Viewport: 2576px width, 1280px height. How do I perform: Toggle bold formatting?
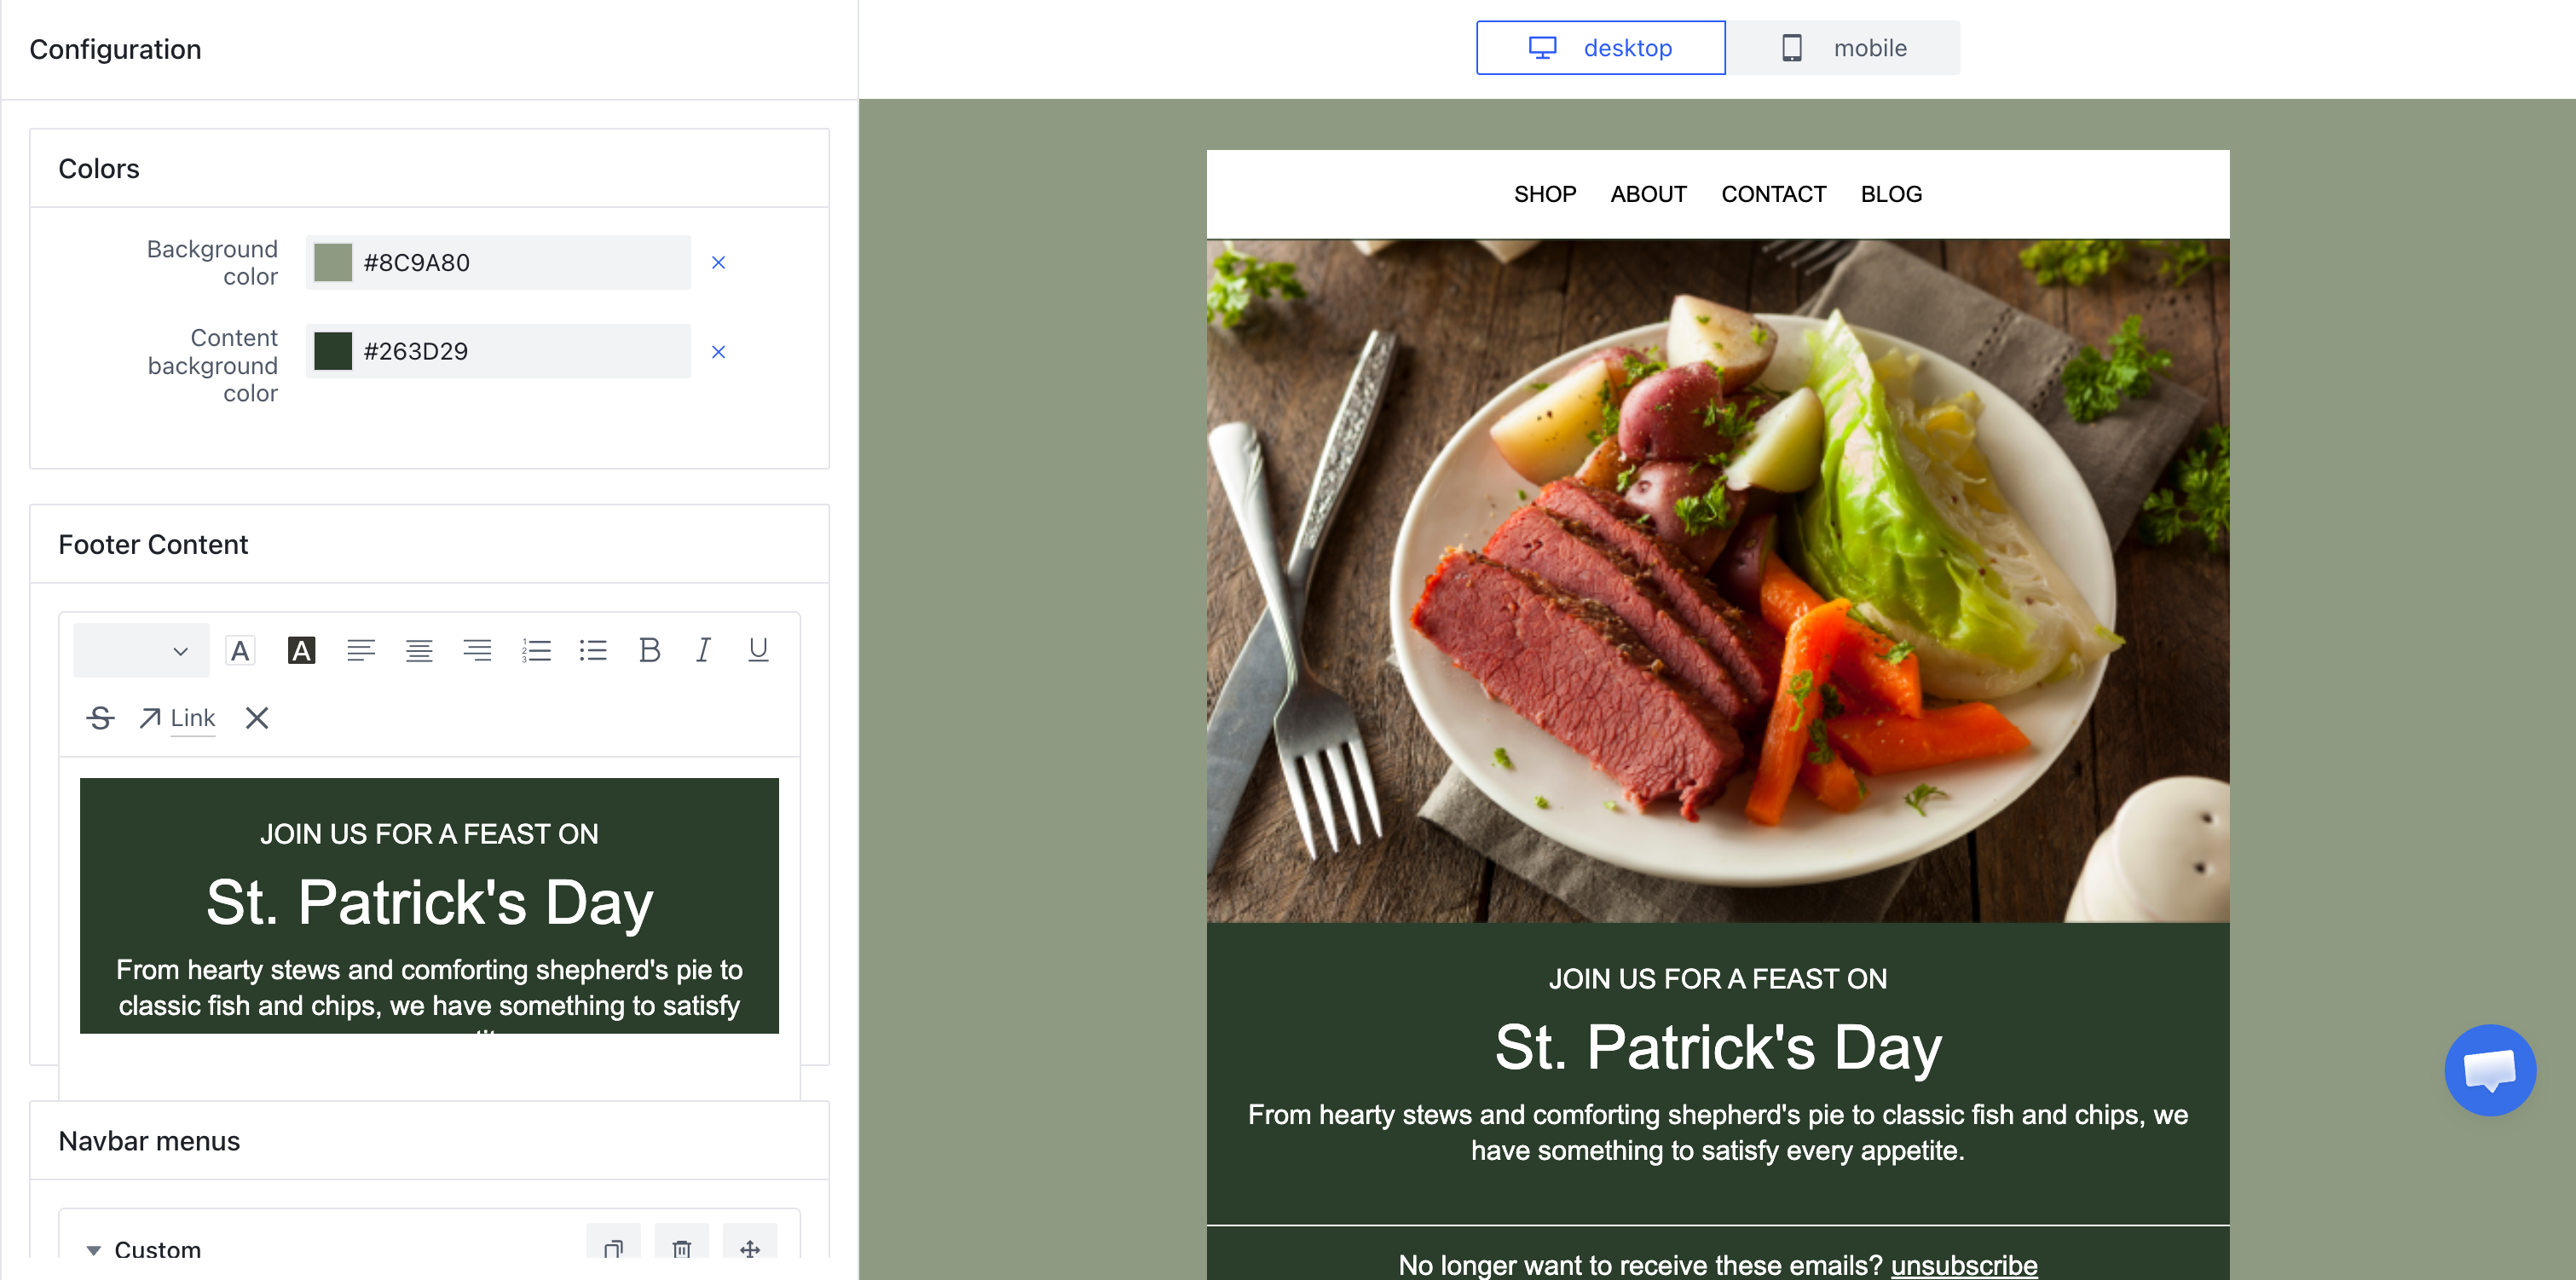pos(649,651)
